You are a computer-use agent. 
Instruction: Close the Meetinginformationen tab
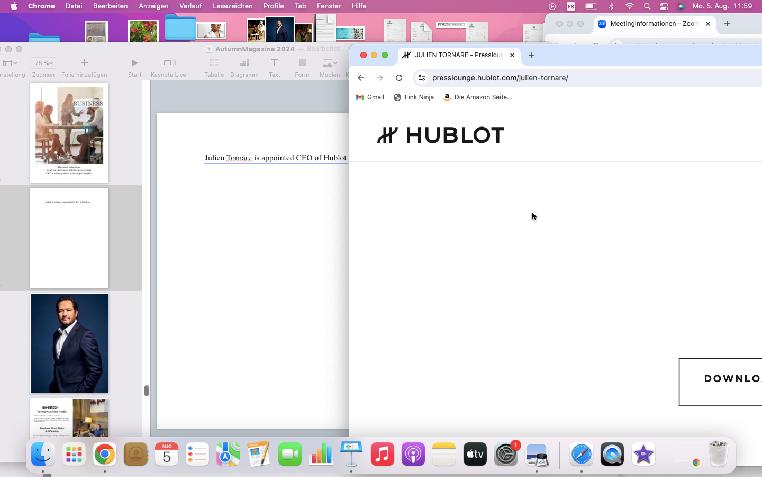point(708,23)
